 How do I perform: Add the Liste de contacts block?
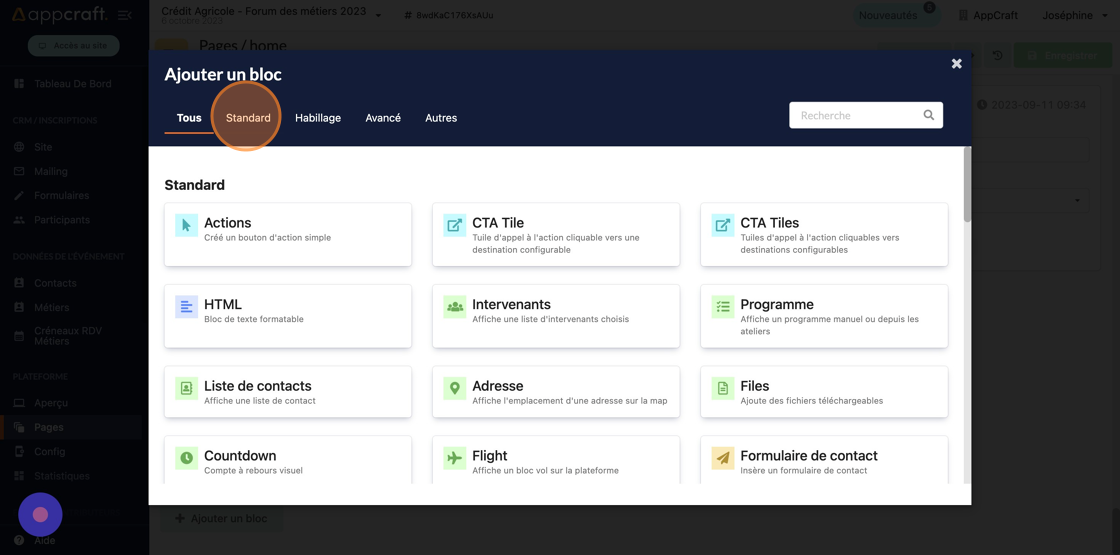click(288, 392)
